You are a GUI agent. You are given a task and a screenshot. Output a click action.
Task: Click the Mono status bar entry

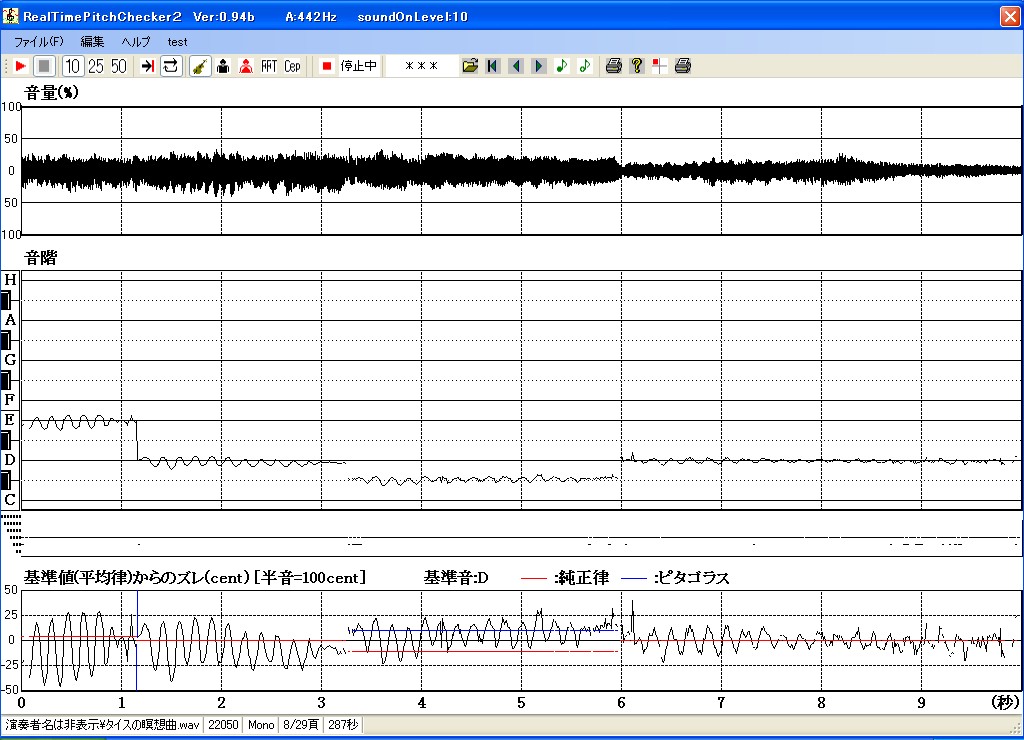261,725
